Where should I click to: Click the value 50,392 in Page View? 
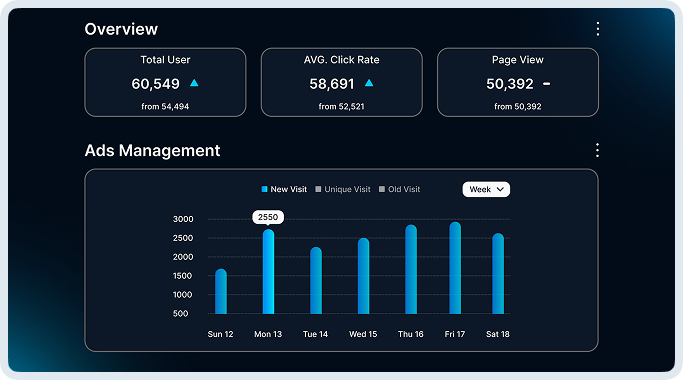click(510, 84)
